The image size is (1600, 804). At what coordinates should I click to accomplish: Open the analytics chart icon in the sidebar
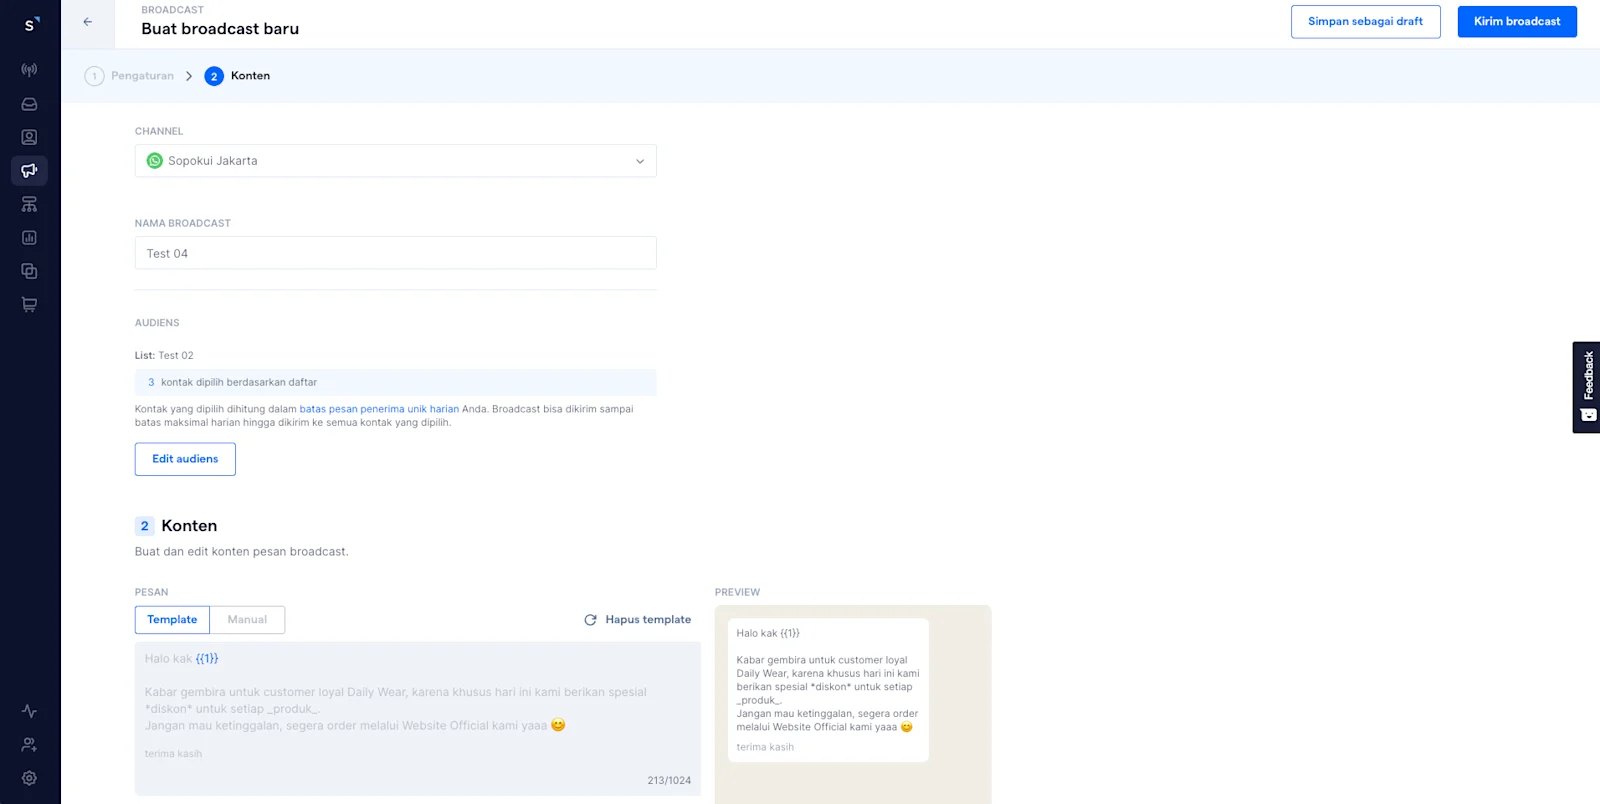point(30,238)
